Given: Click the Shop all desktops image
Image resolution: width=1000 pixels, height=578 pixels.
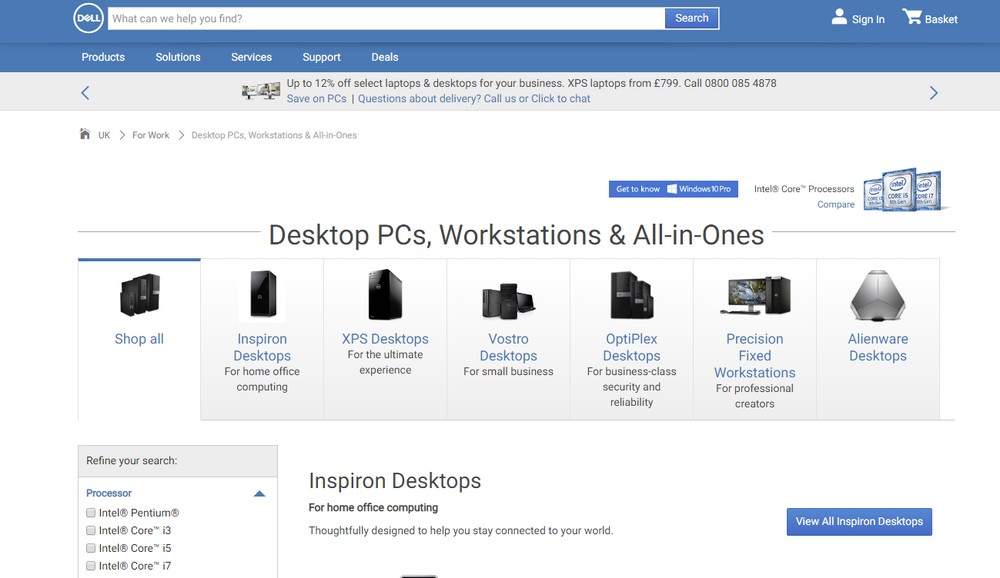Looking at the screenshot, I should (x=139, y=295).
